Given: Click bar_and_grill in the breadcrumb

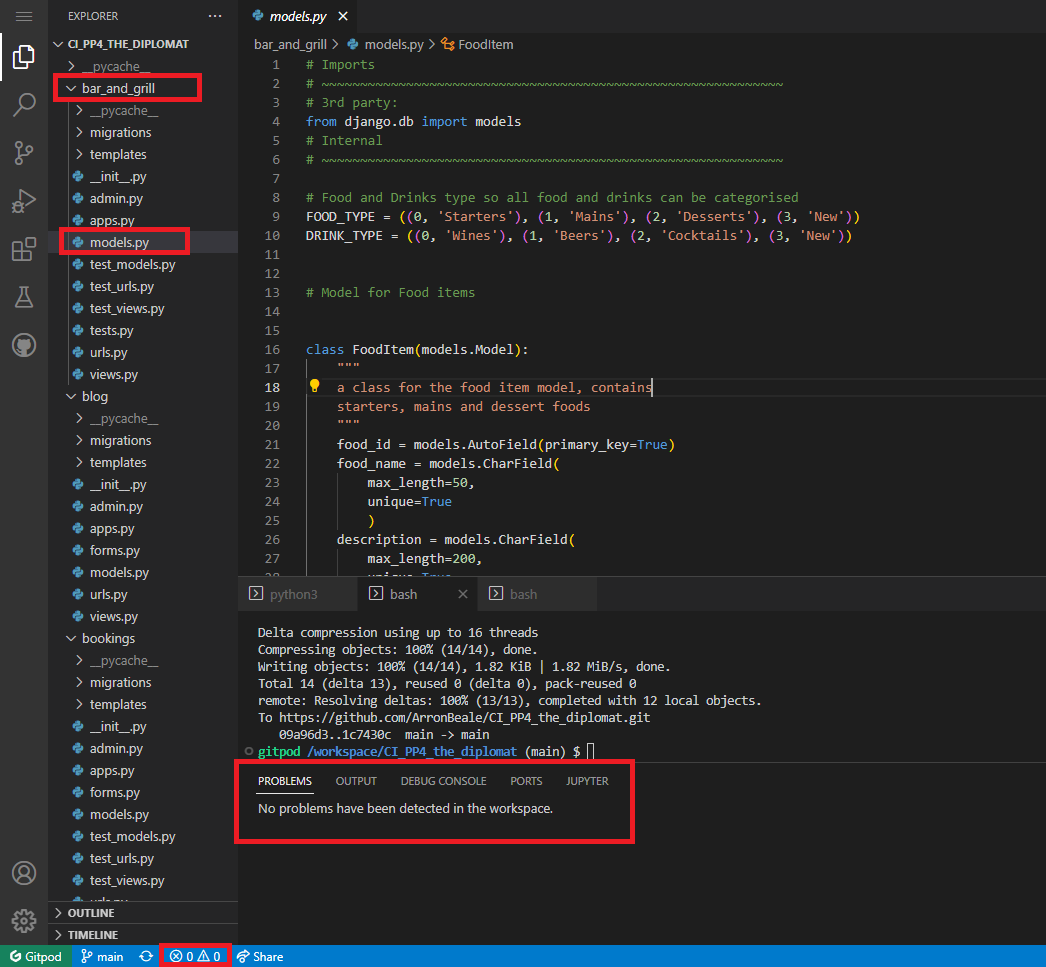Looking at the screenshot, I should click(x=290, y=44).
